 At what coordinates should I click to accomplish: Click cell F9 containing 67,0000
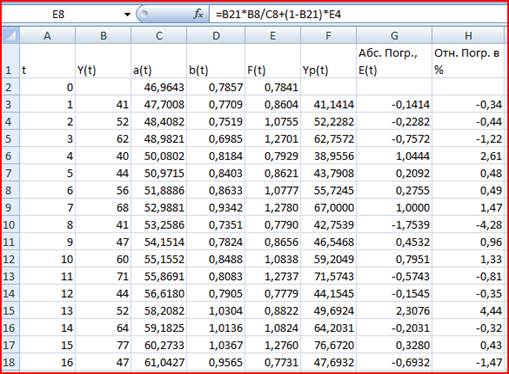[x=328, y=208]
